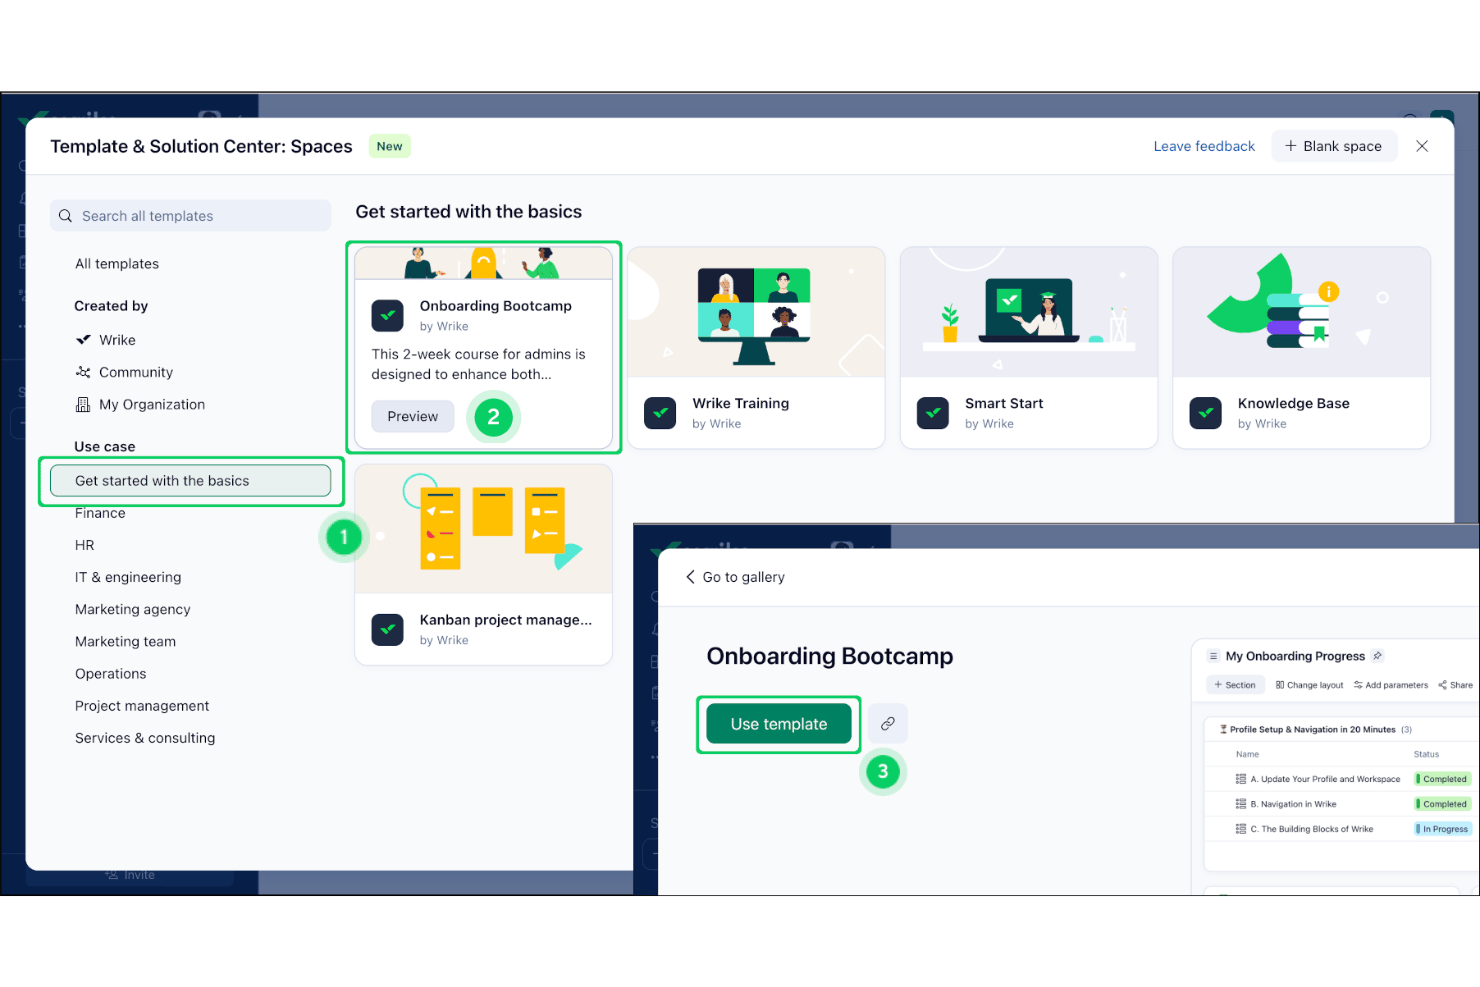
Task: Click the Knowledge Base card logo icon
Action: coord(1206,413)
